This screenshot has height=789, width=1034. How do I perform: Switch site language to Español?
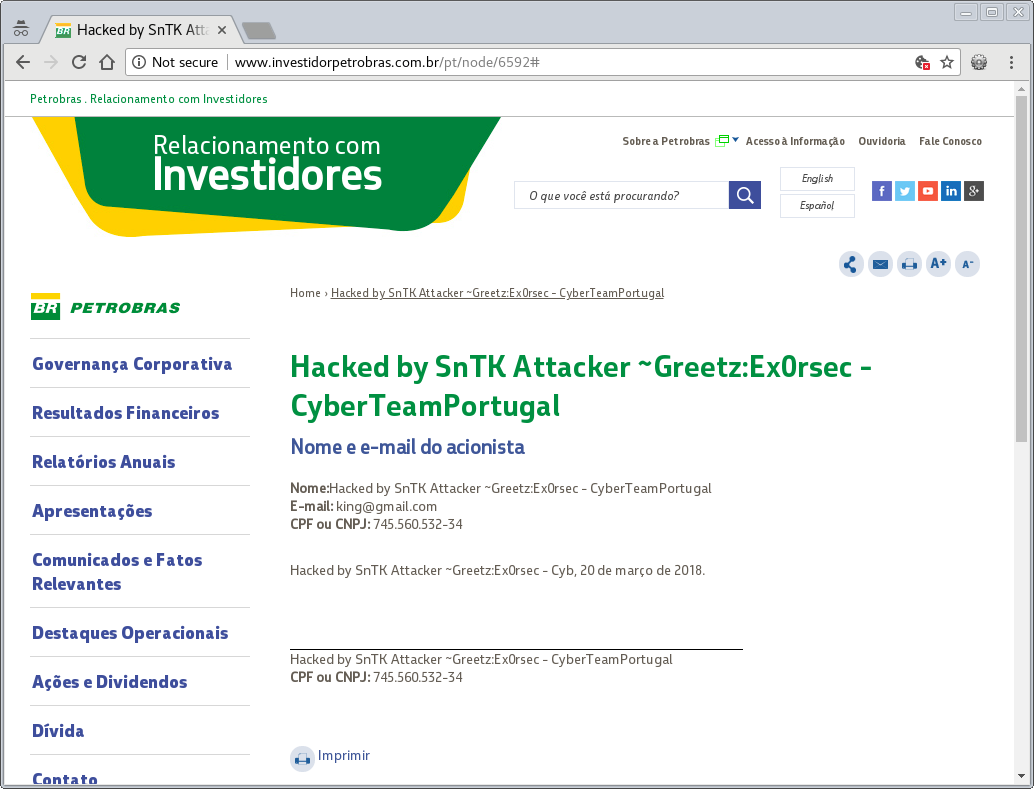click(x=817, y=206)
